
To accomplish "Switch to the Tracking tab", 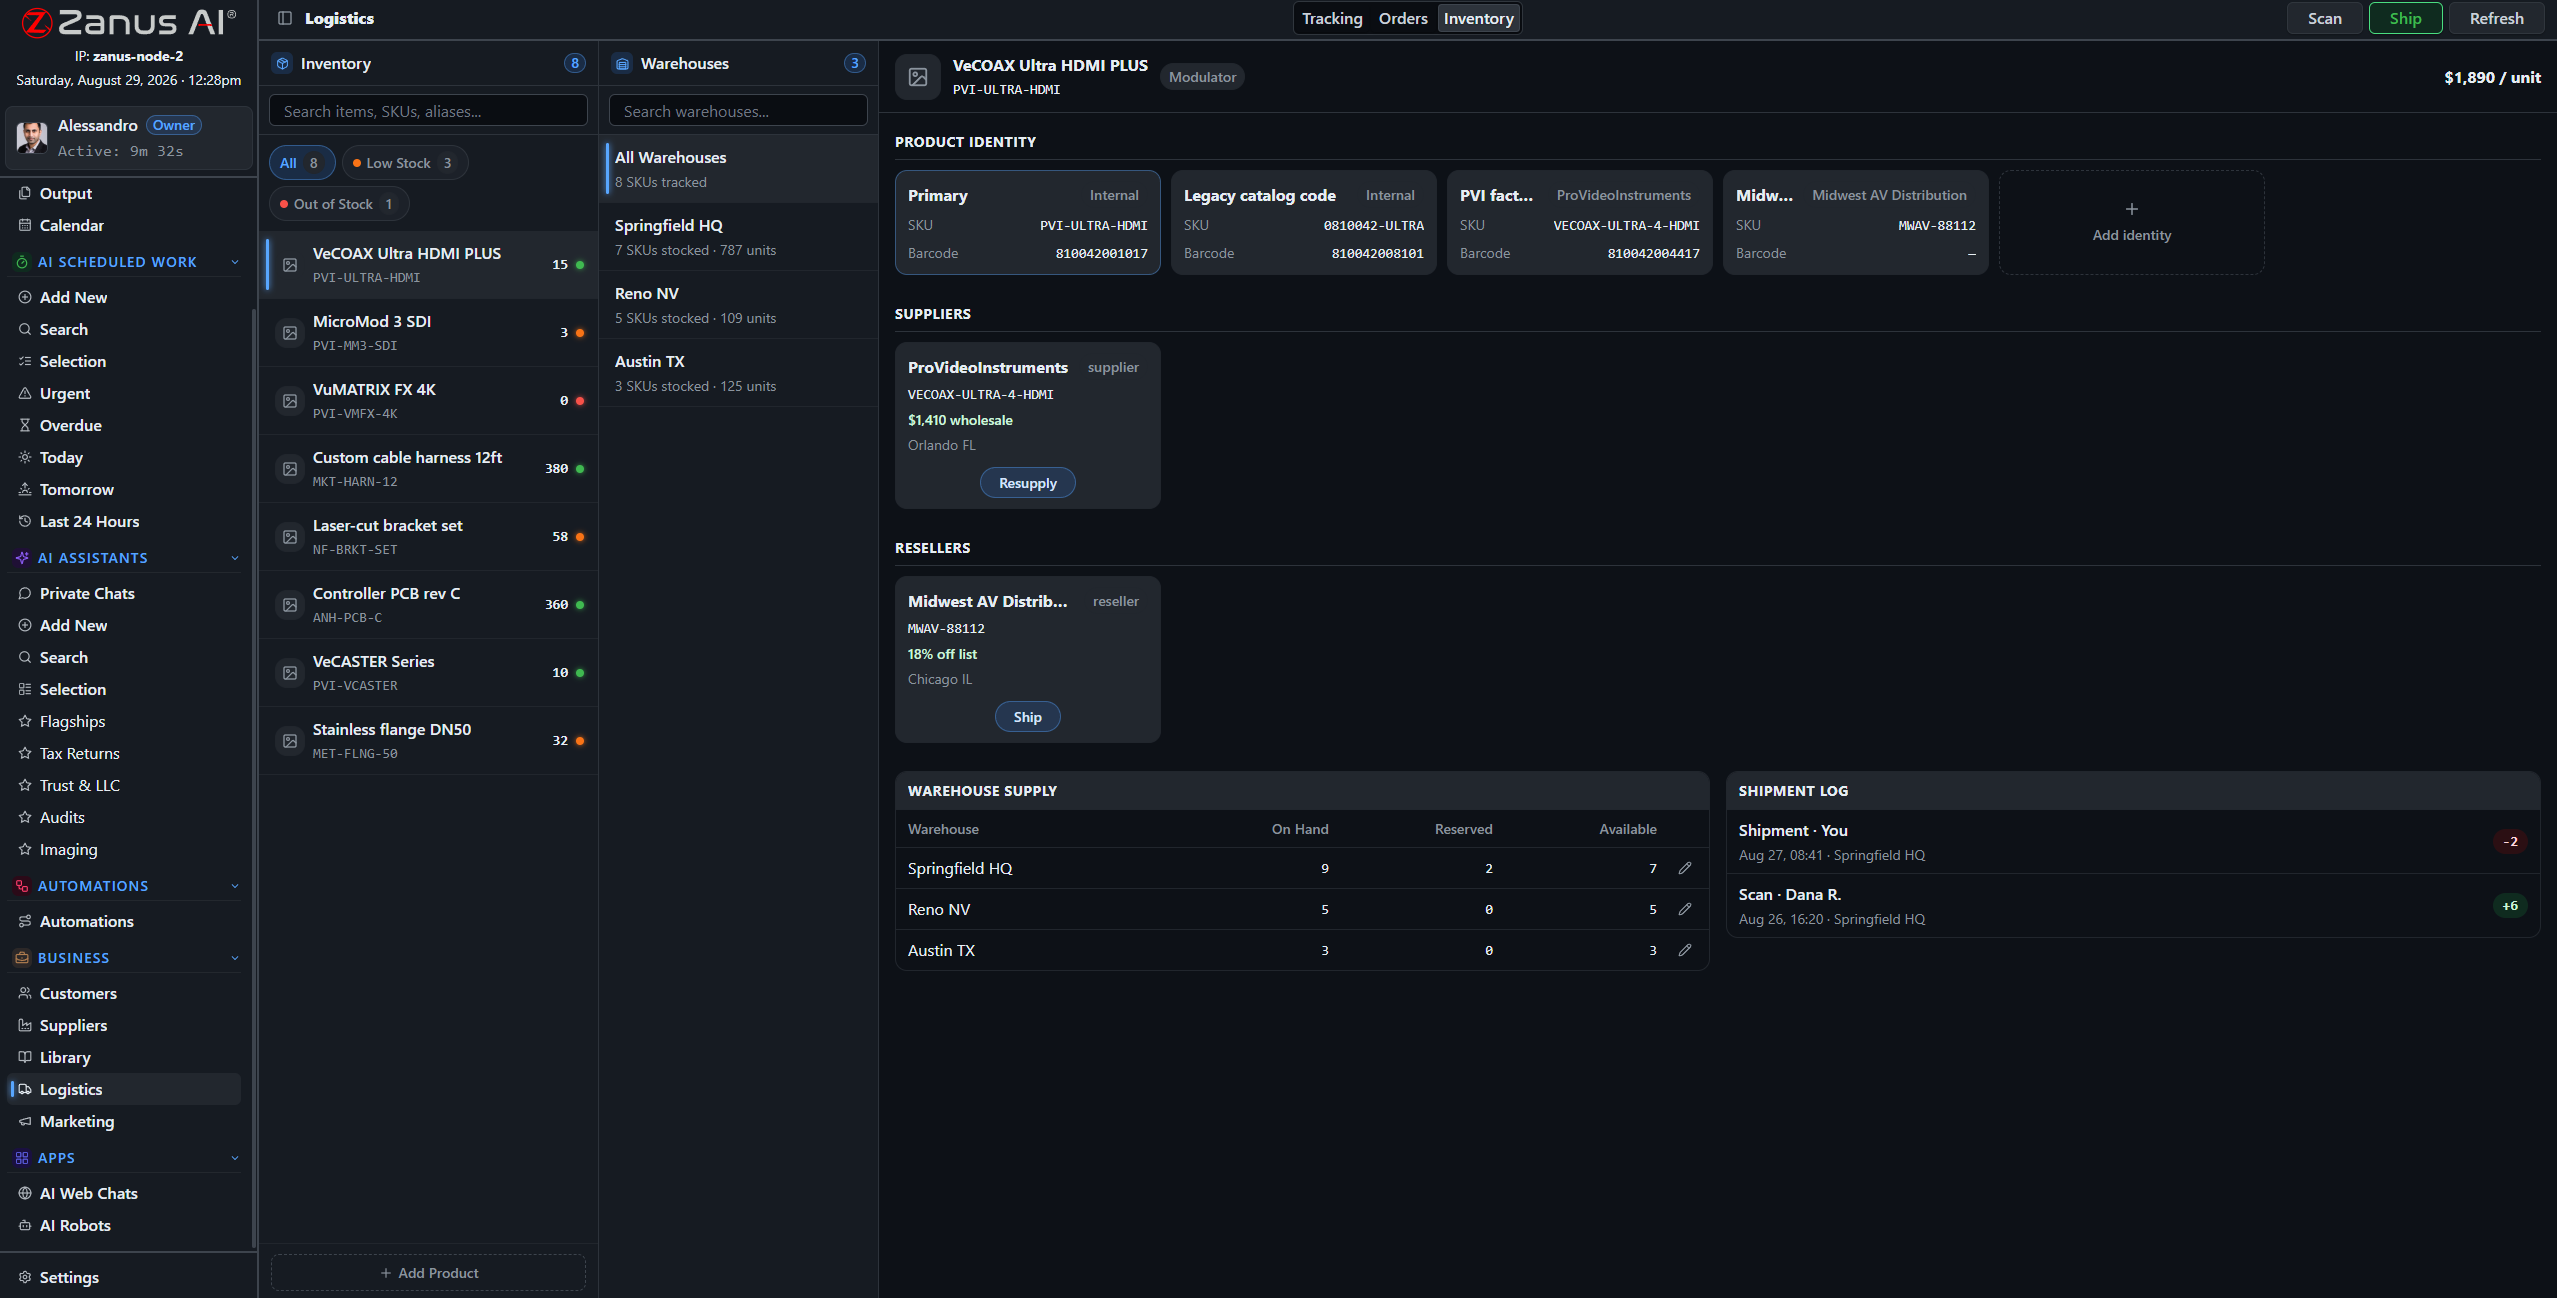I will [1332, 18].
